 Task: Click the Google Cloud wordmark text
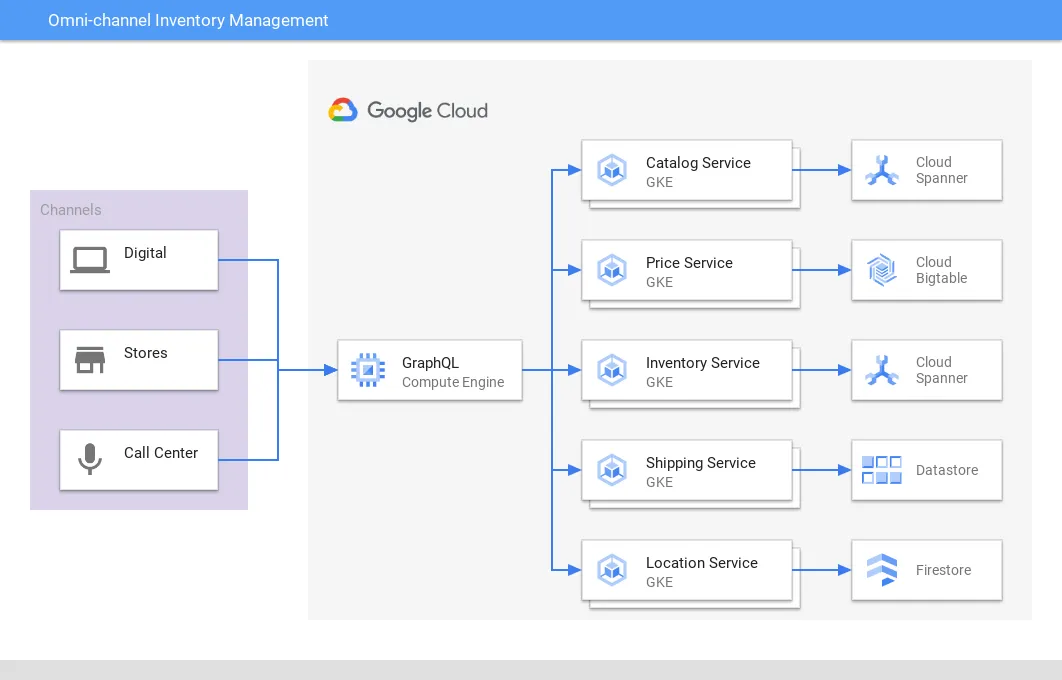(427, 110)
